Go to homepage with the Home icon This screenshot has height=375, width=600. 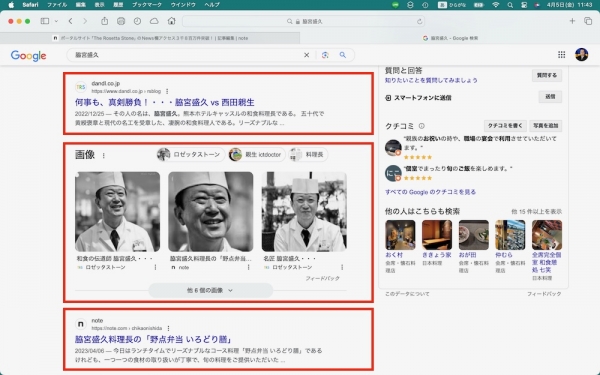171,21
